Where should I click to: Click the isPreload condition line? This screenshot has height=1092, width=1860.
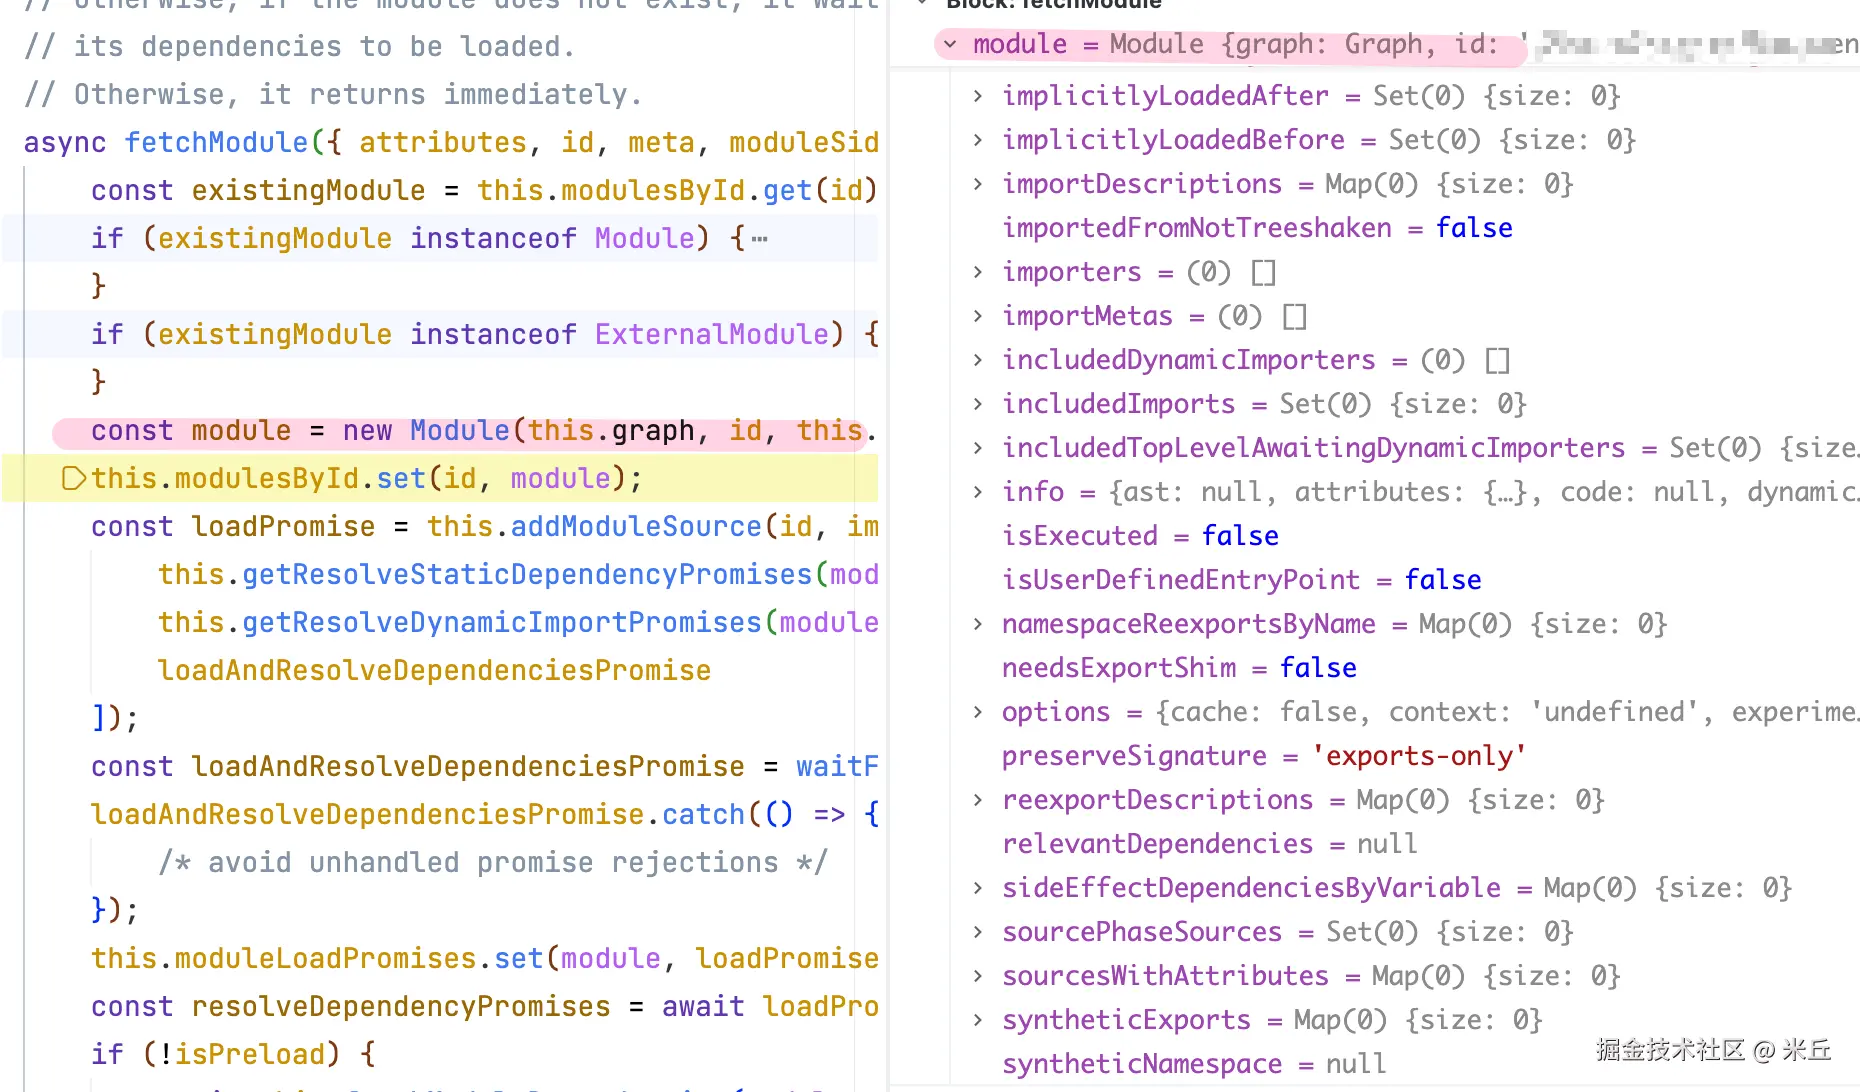click(233, 1054)
